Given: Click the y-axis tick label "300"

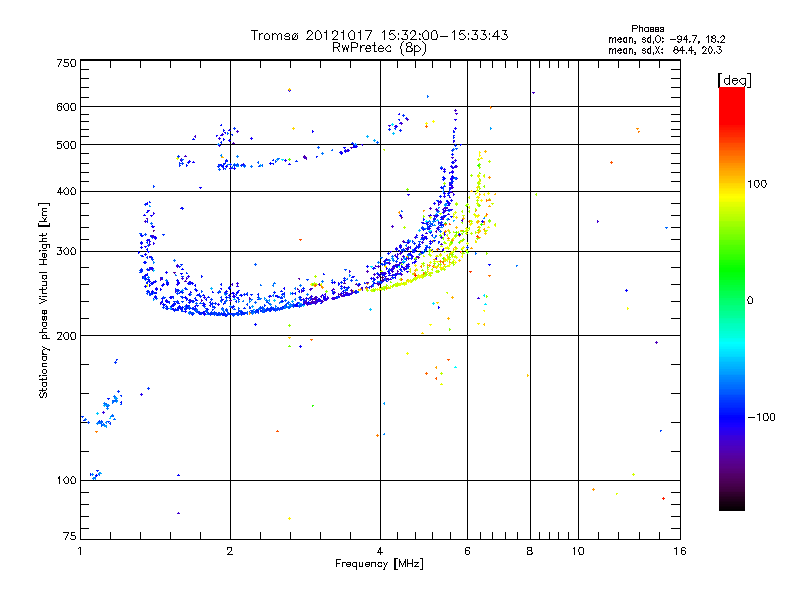Looking at the screenshot, I should [x=66, y=252].
